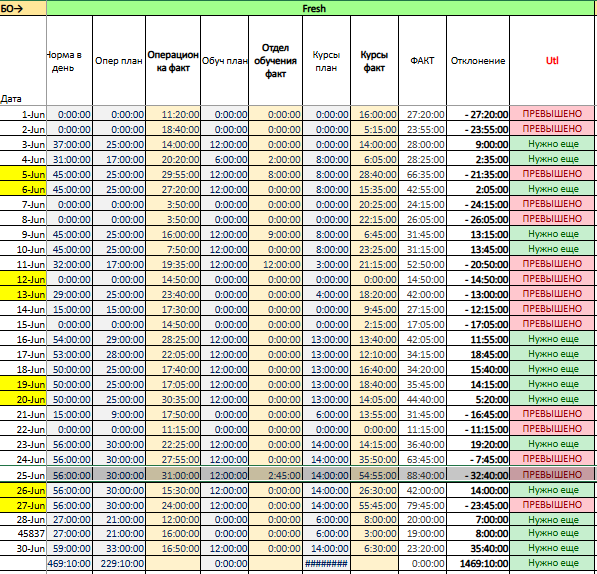Click deviation -14:50:00 for 12-Jun
Viewport: 597px width, 574px height.
tap(478, 279)
